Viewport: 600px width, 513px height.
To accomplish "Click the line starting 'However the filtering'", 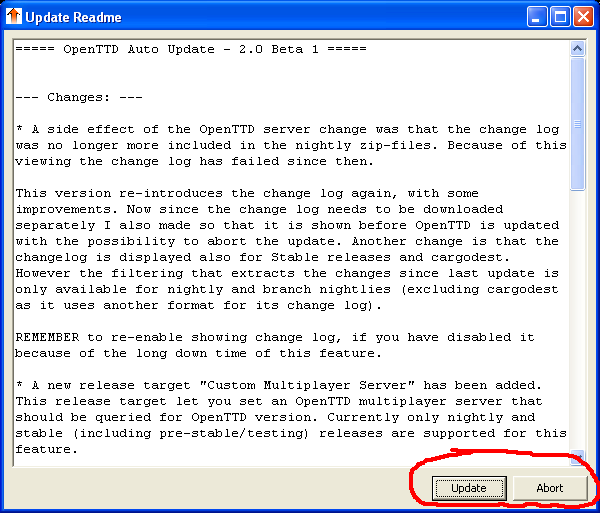I will (287, 273).
